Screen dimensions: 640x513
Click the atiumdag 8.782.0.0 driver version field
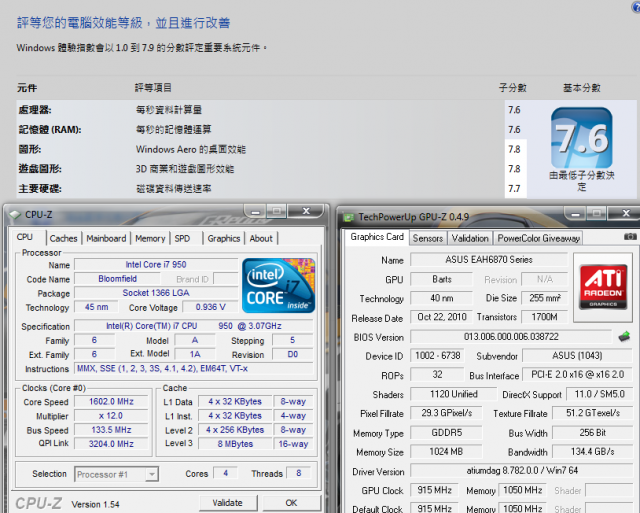(x=522, y=471)
